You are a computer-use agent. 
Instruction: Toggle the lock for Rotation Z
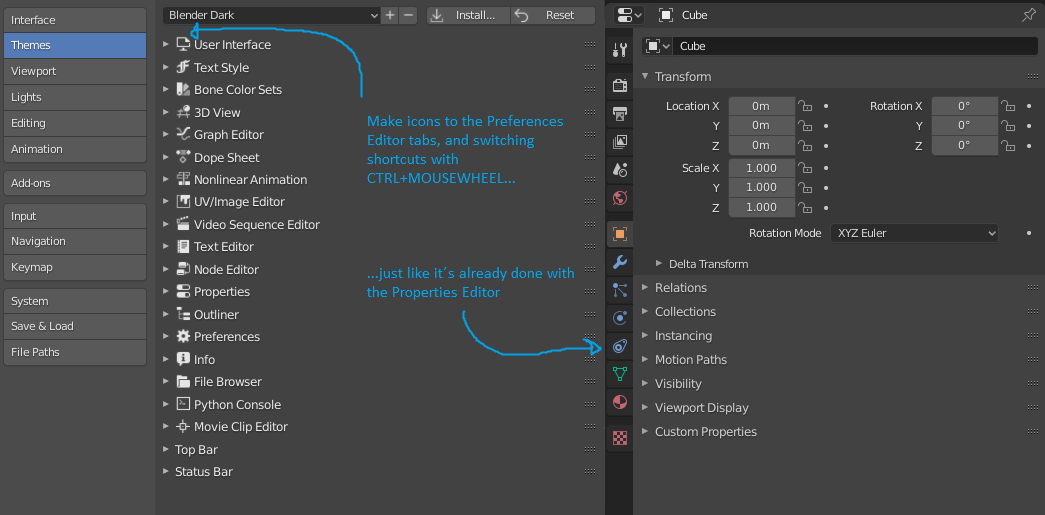[x=1009, y=145]
